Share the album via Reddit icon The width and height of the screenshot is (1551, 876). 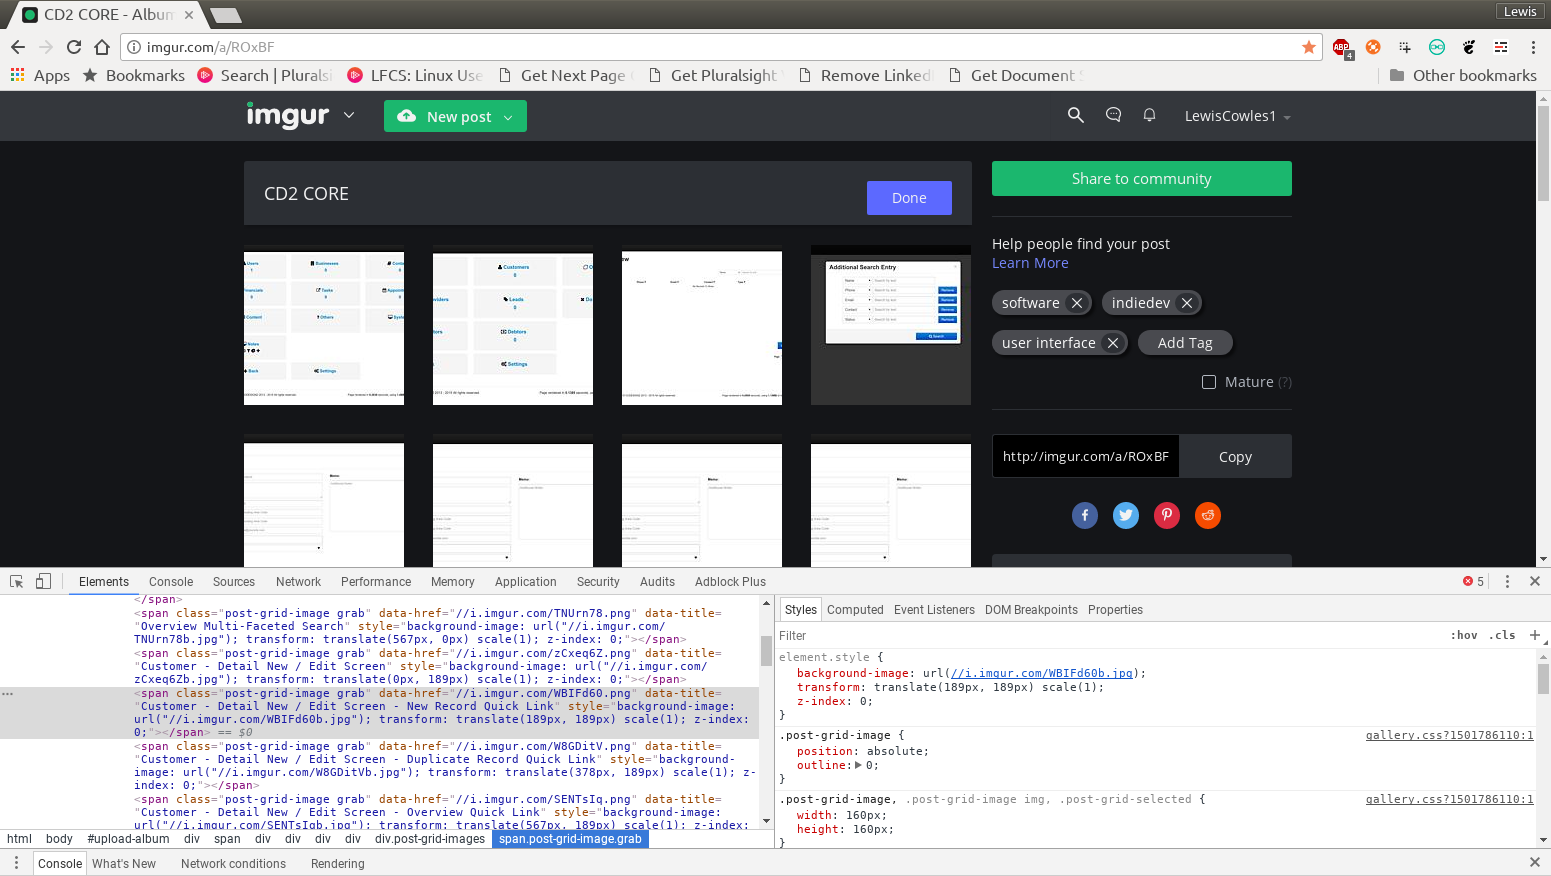1208,515
